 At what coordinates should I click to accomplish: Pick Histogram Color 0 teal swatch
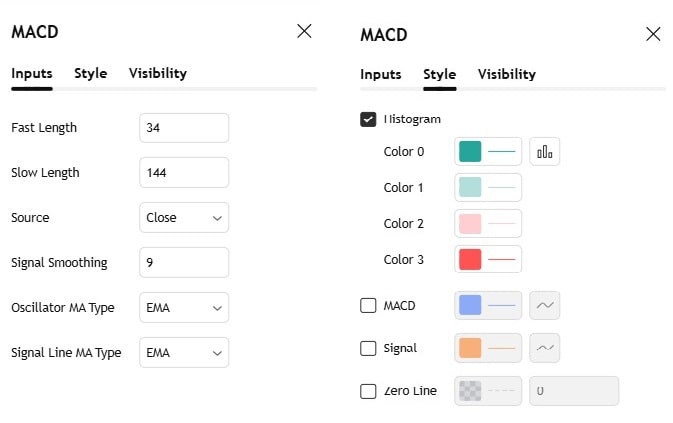click(x=470, y=152)
